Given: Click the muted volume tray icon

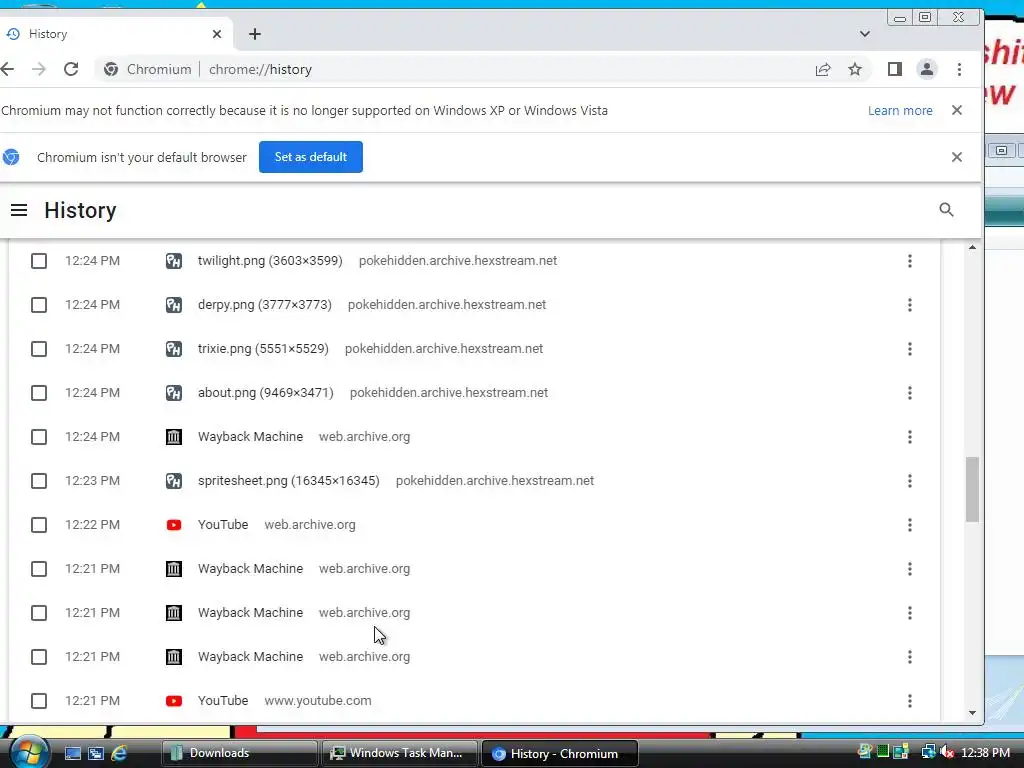Looking at the screenshot, I should [948, 753].
